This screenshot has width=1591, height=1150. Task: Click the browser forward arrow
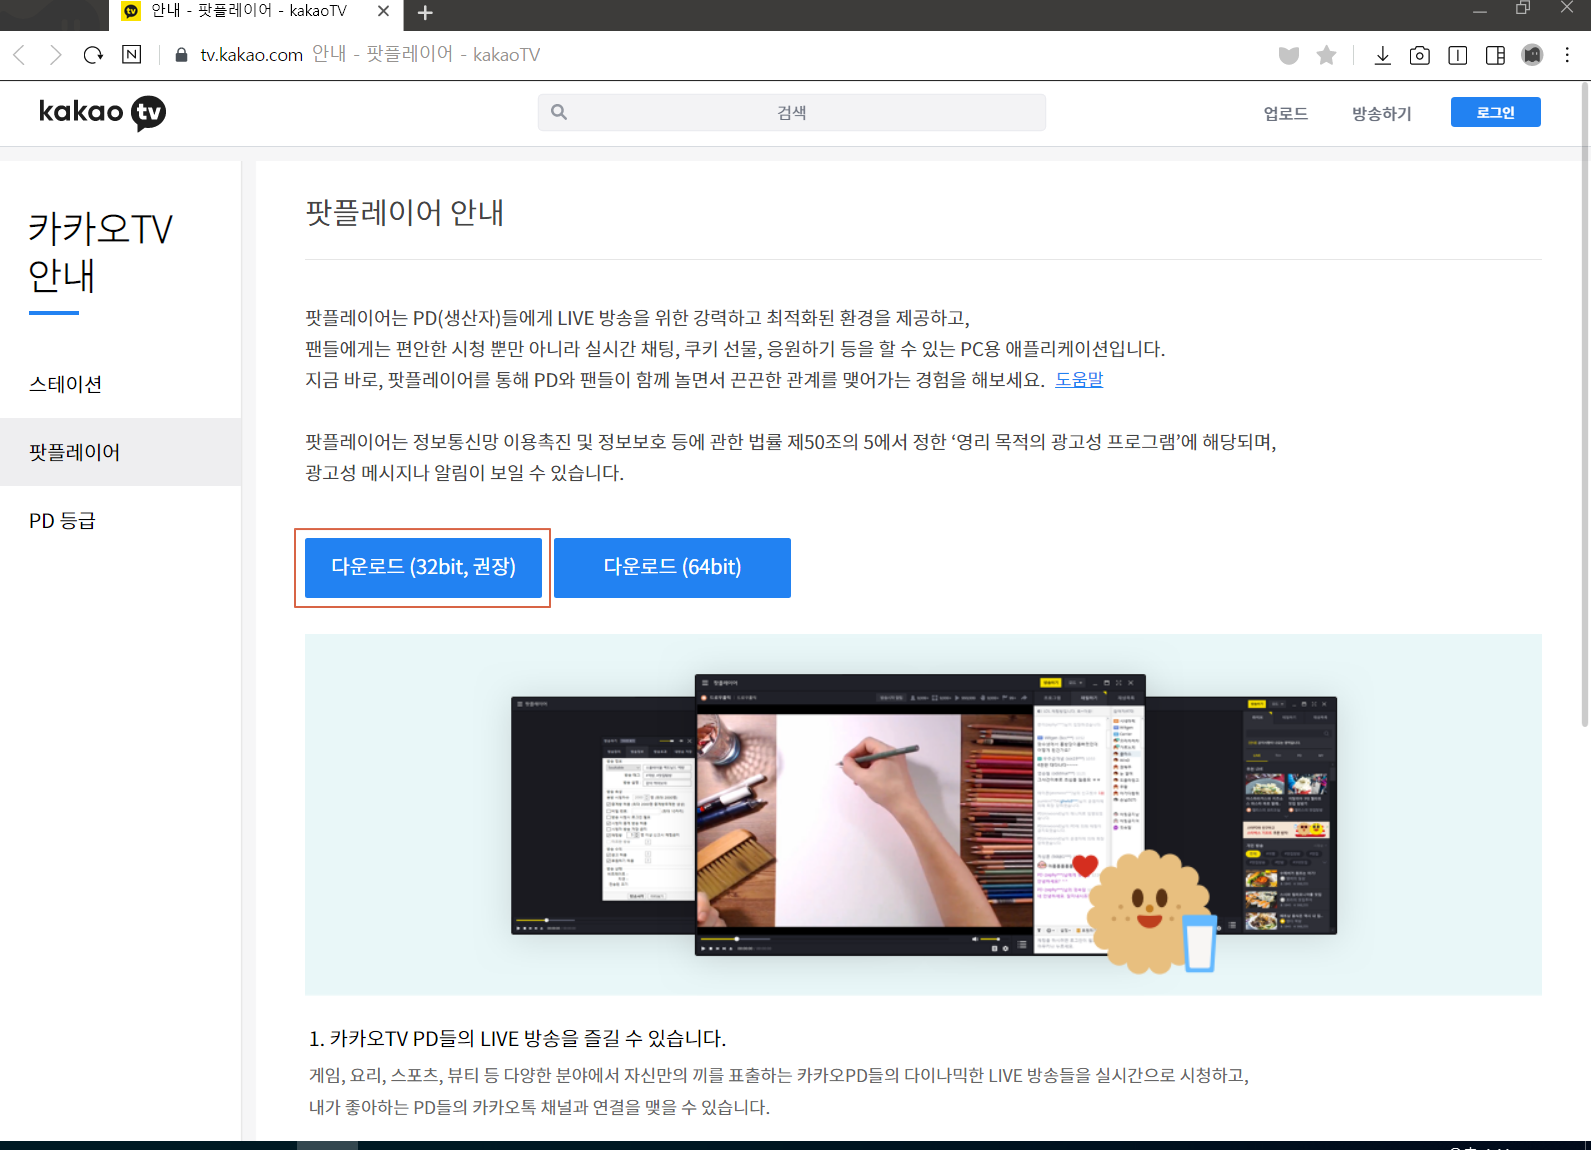tap(56, 55)
